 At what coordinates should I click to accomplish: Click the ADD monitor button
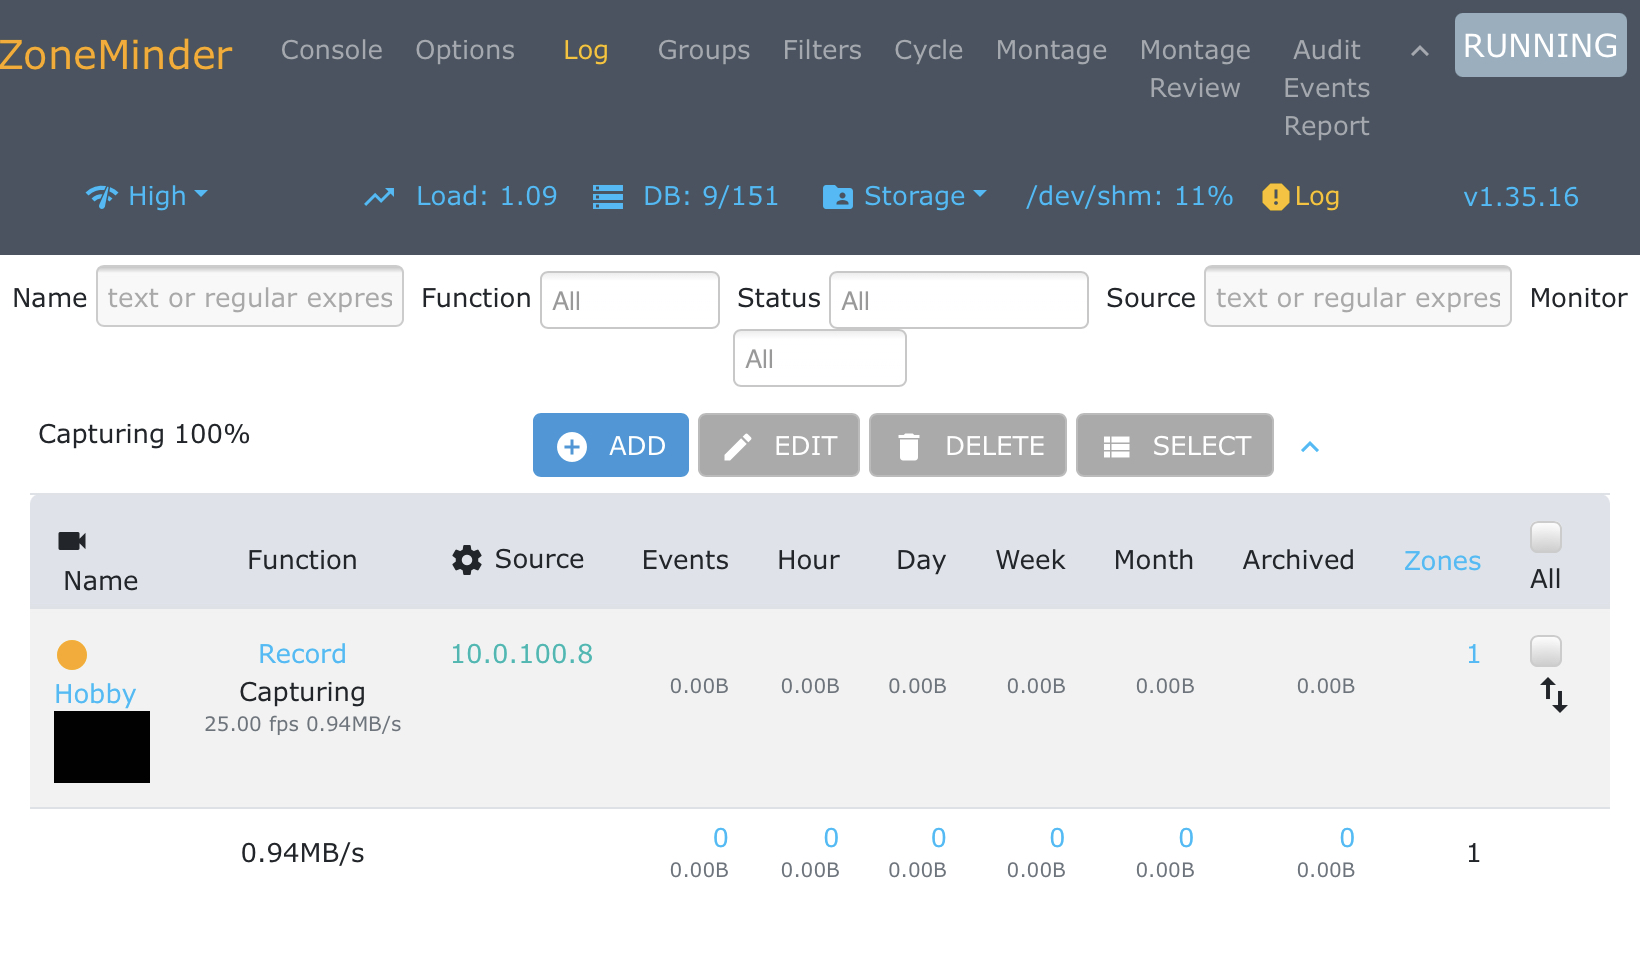click(x=611, y=445)
